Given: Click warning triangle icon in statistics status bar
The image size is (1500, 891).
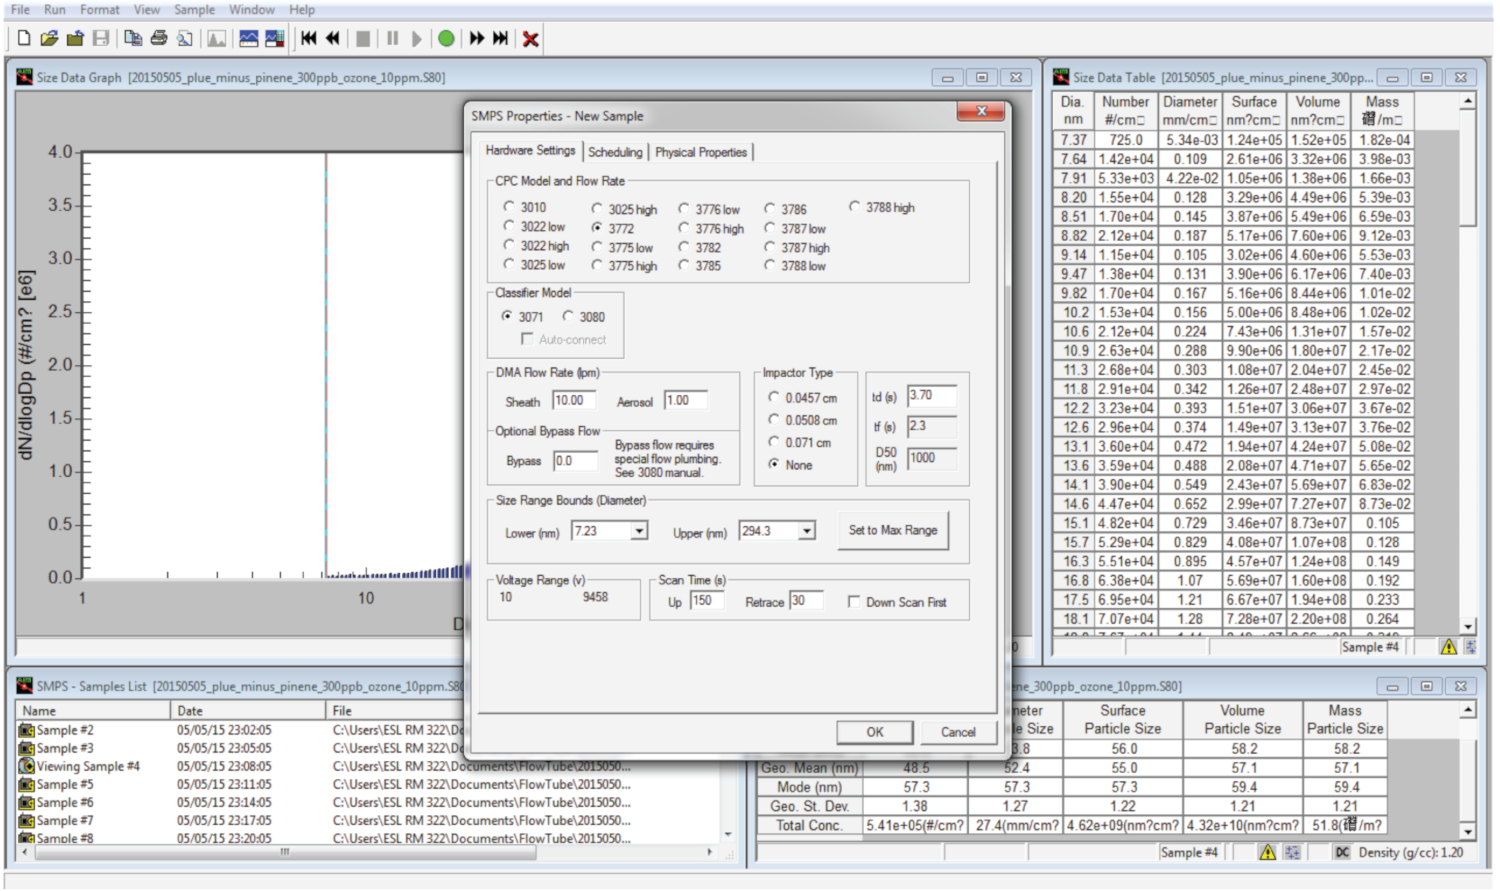Looking at the screenshot, I should 1267,852.
